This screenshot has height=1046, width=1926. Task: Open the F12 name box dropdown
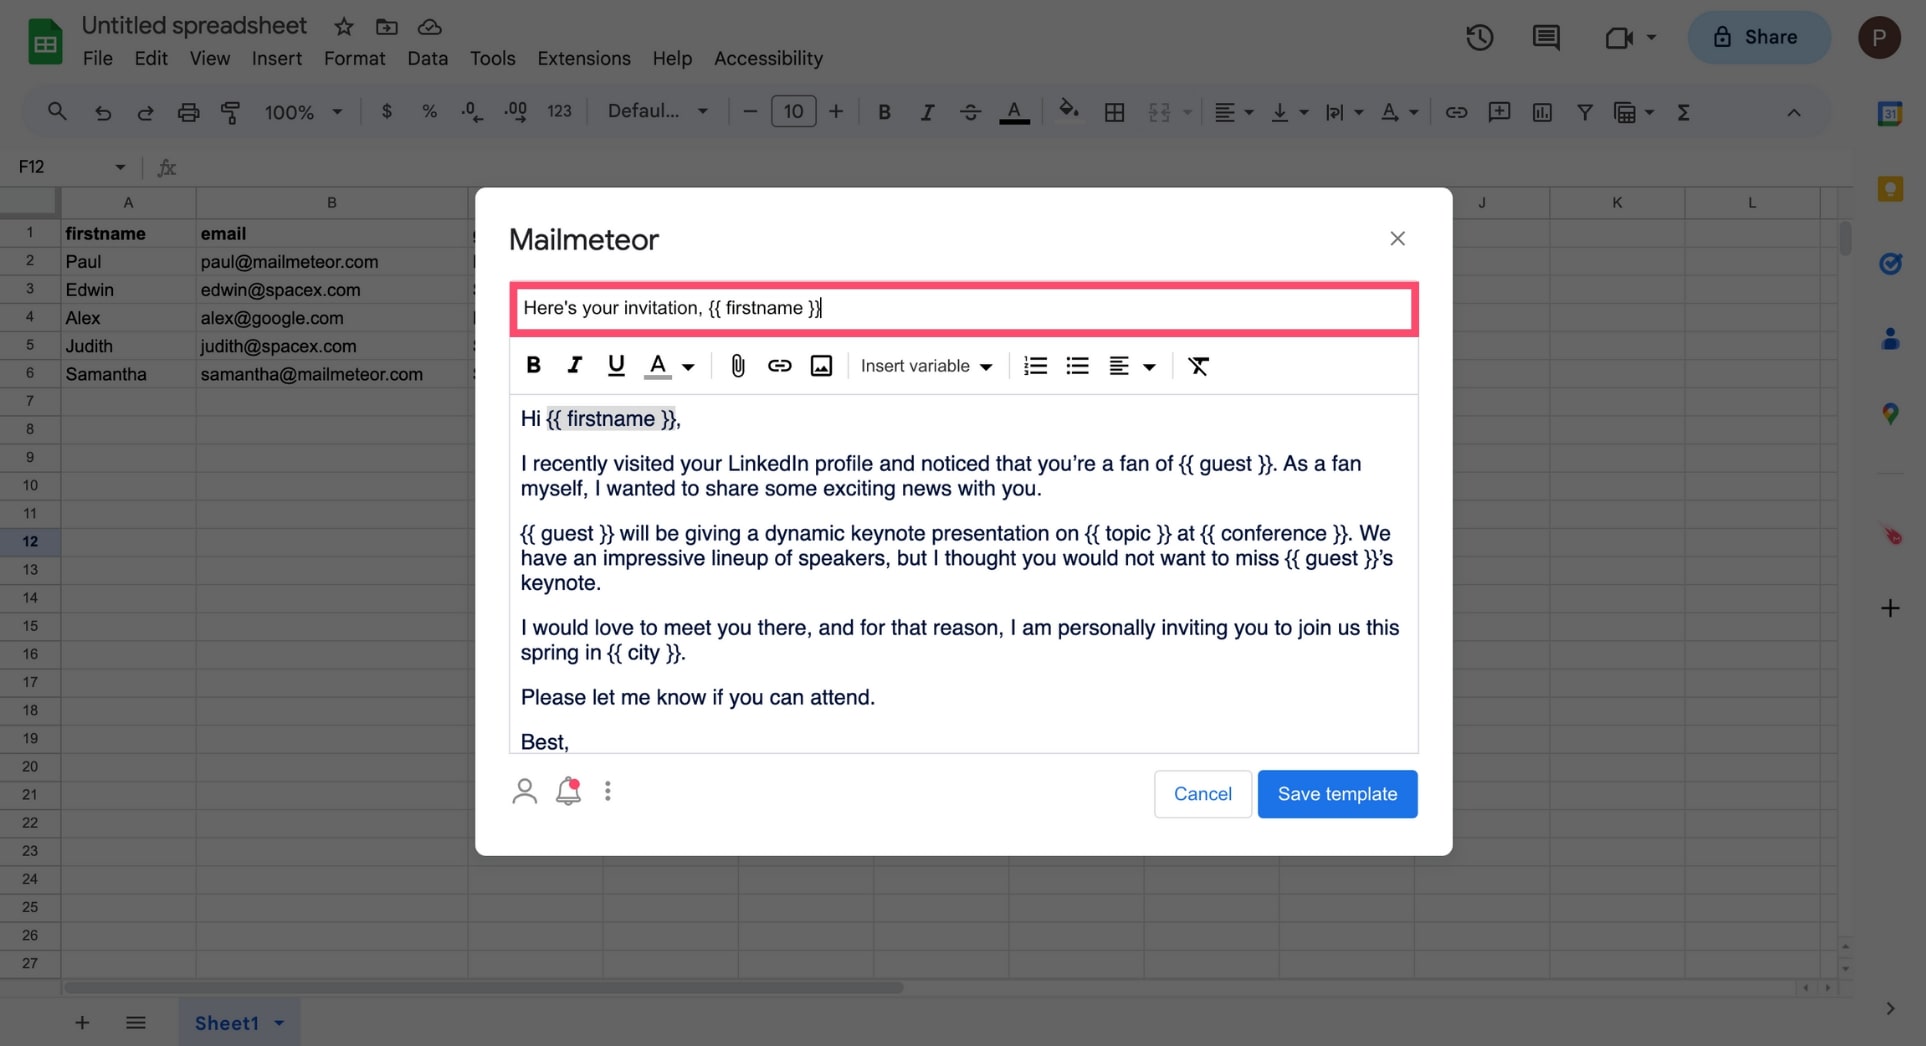tap(120, 167)
